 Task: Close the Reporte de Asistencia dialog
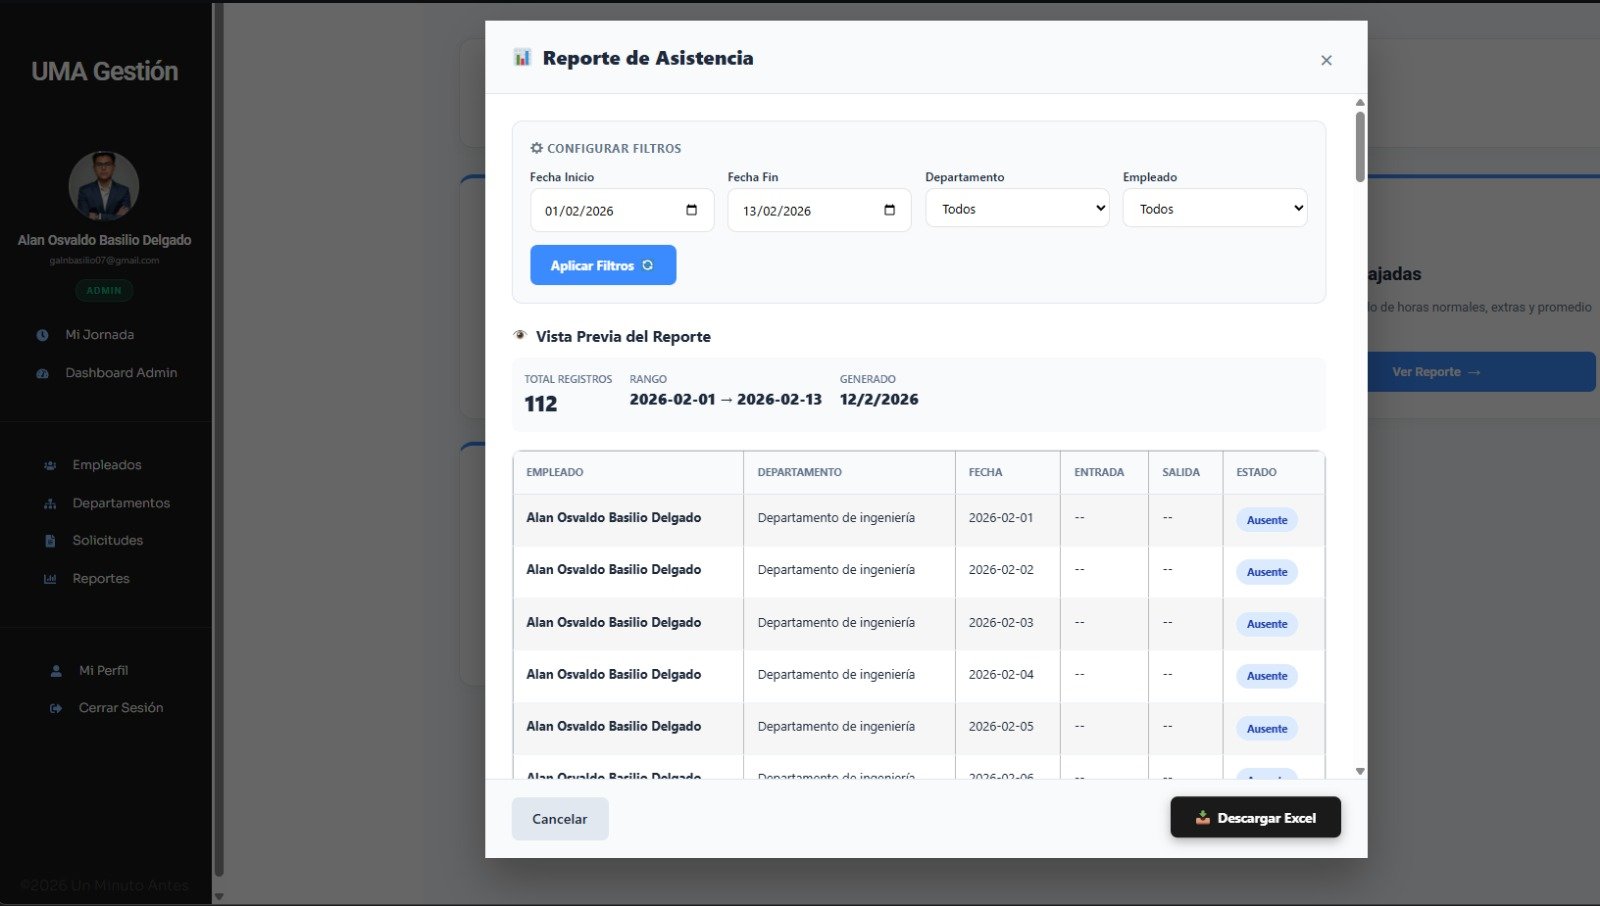point(1326,60)
